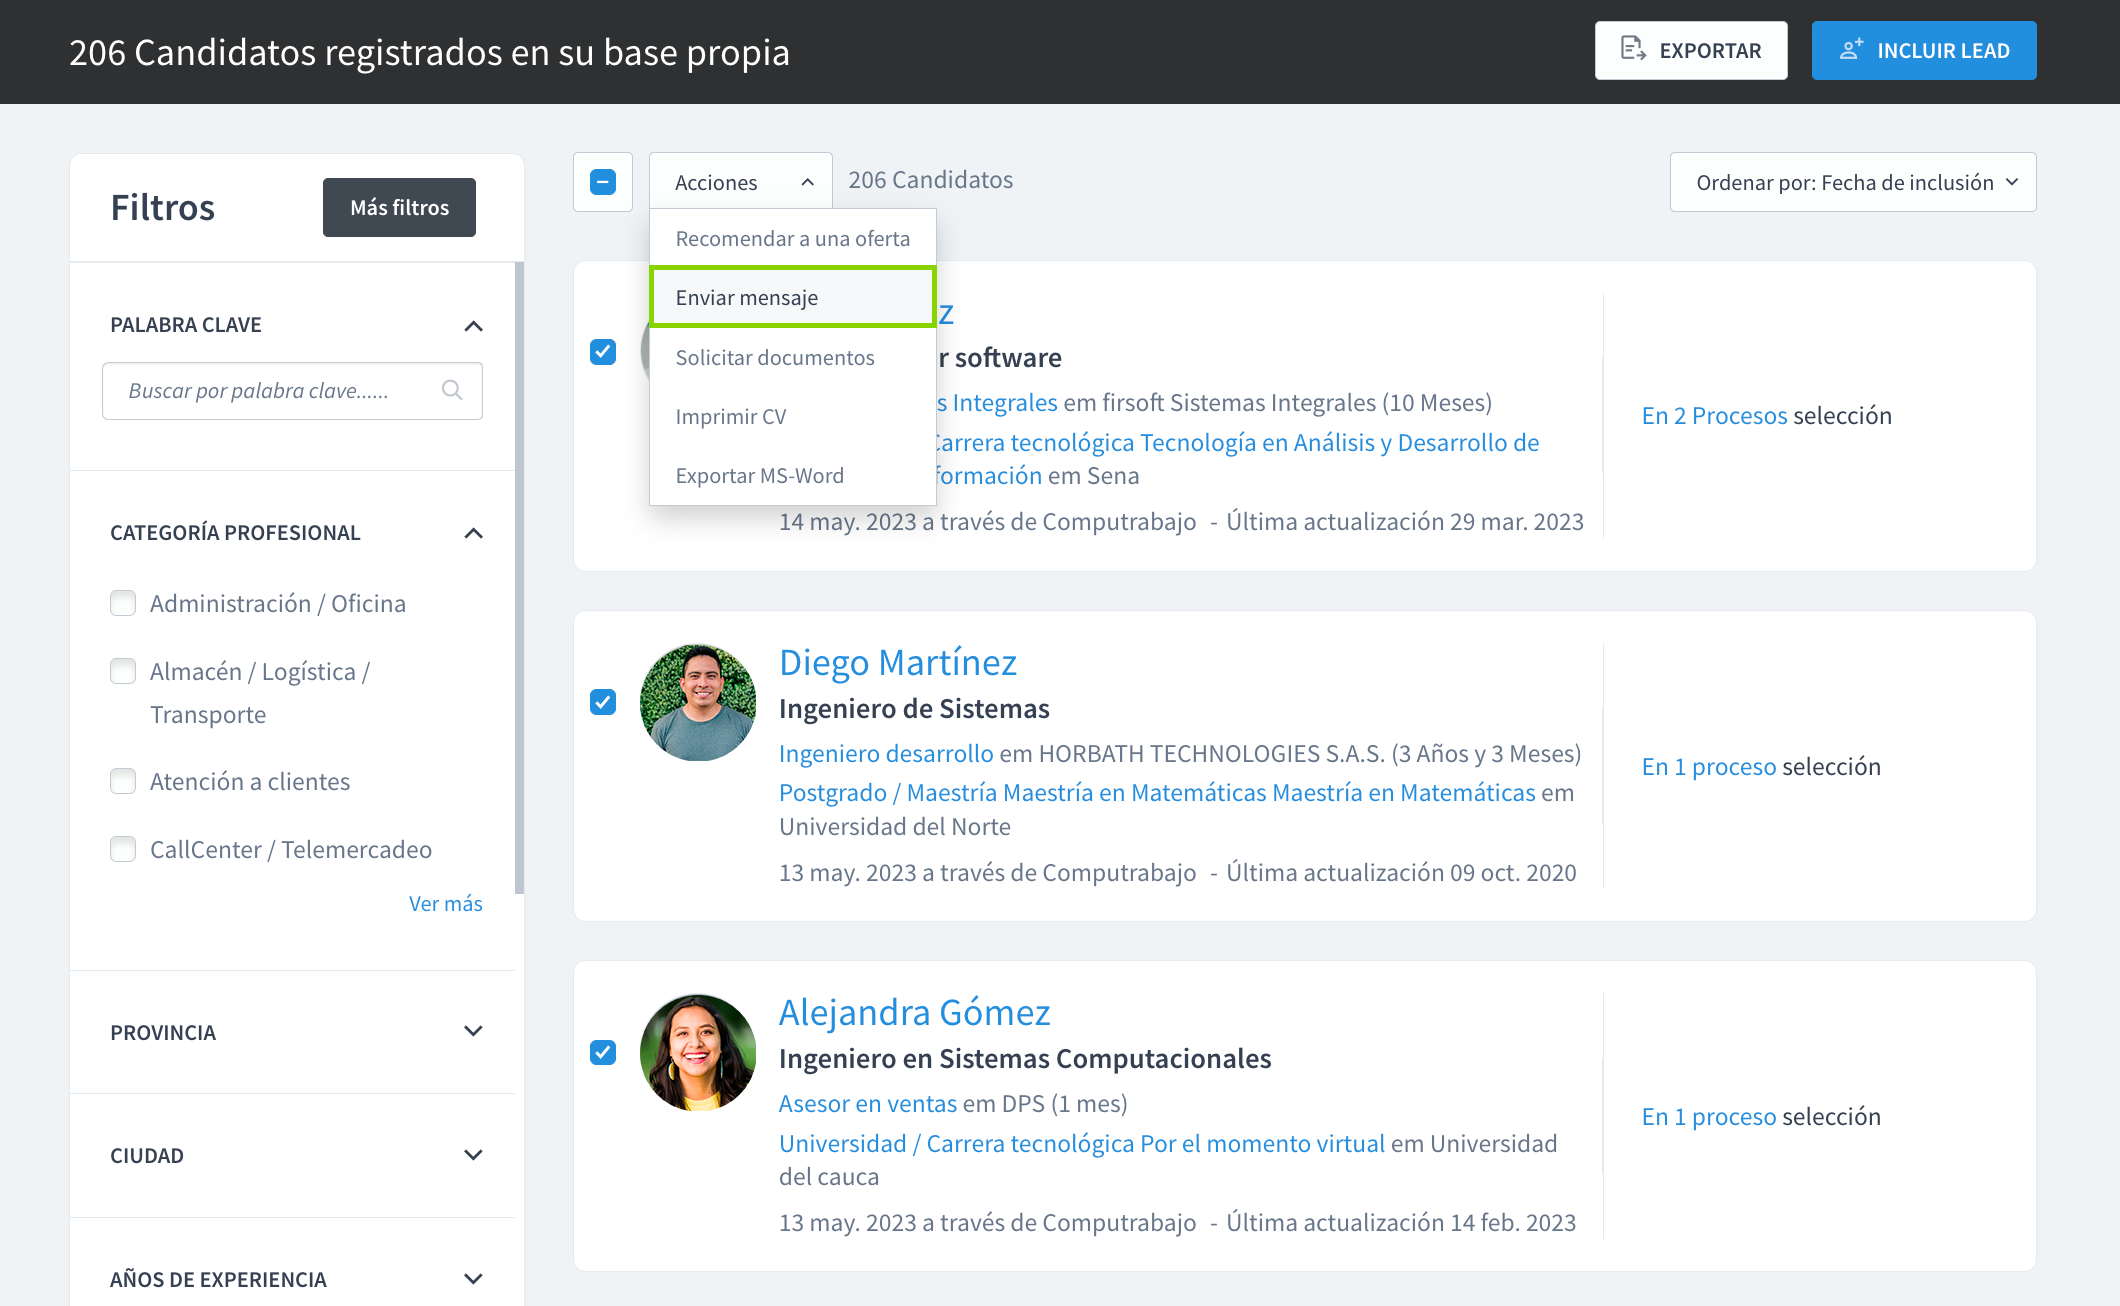Enable the Administración / Oficina filter
The width and height of the screenshot is (2120, 1306).
(x=123, y=603)
